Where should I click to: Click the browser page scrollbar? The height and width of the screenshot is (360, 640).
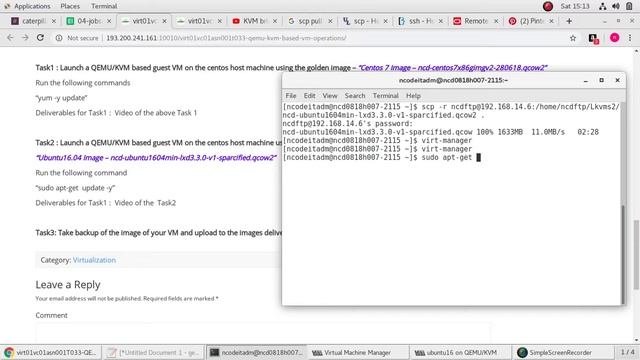(636, 254)
